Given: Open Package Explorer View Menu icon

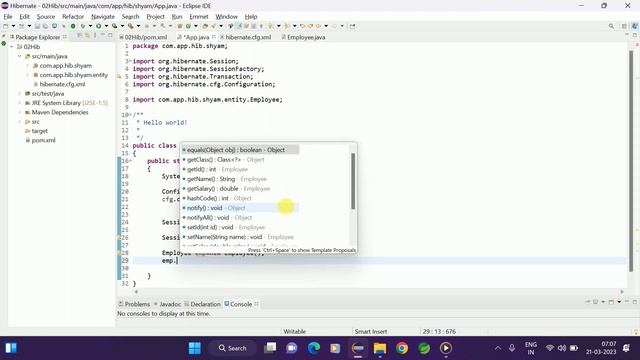Looking at the screenshot, I should [95, 36].
